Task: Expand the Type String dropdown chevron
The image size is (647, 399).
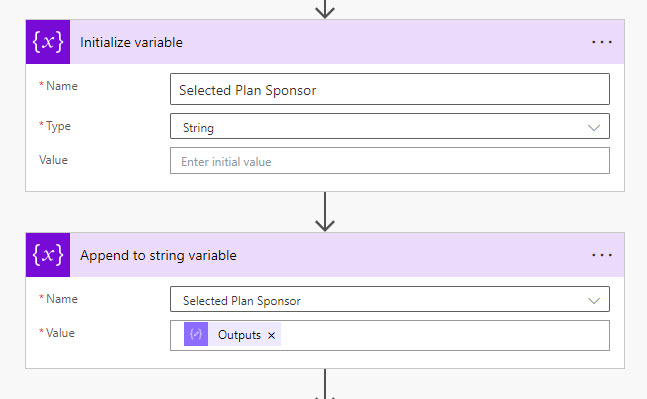Action: (x=593, y=127)
